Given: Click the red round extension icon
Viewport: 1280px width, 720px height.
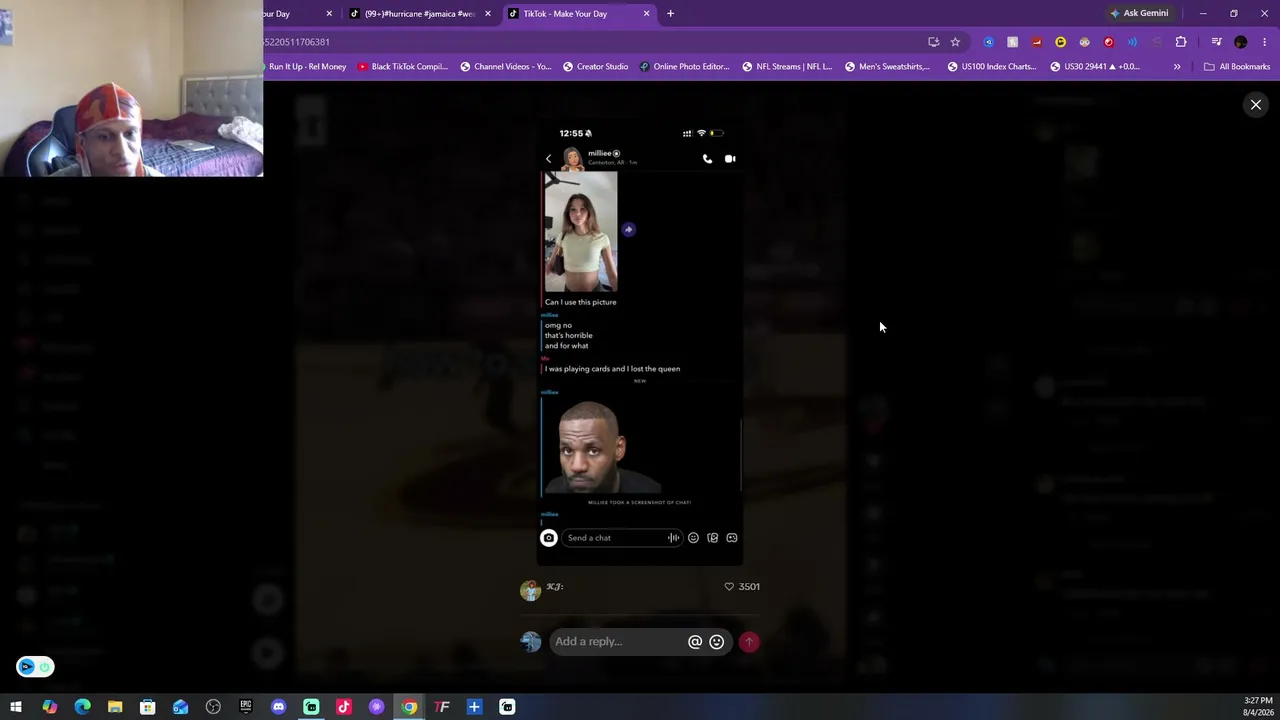Looking at the screenshot, I should 1109,42.
